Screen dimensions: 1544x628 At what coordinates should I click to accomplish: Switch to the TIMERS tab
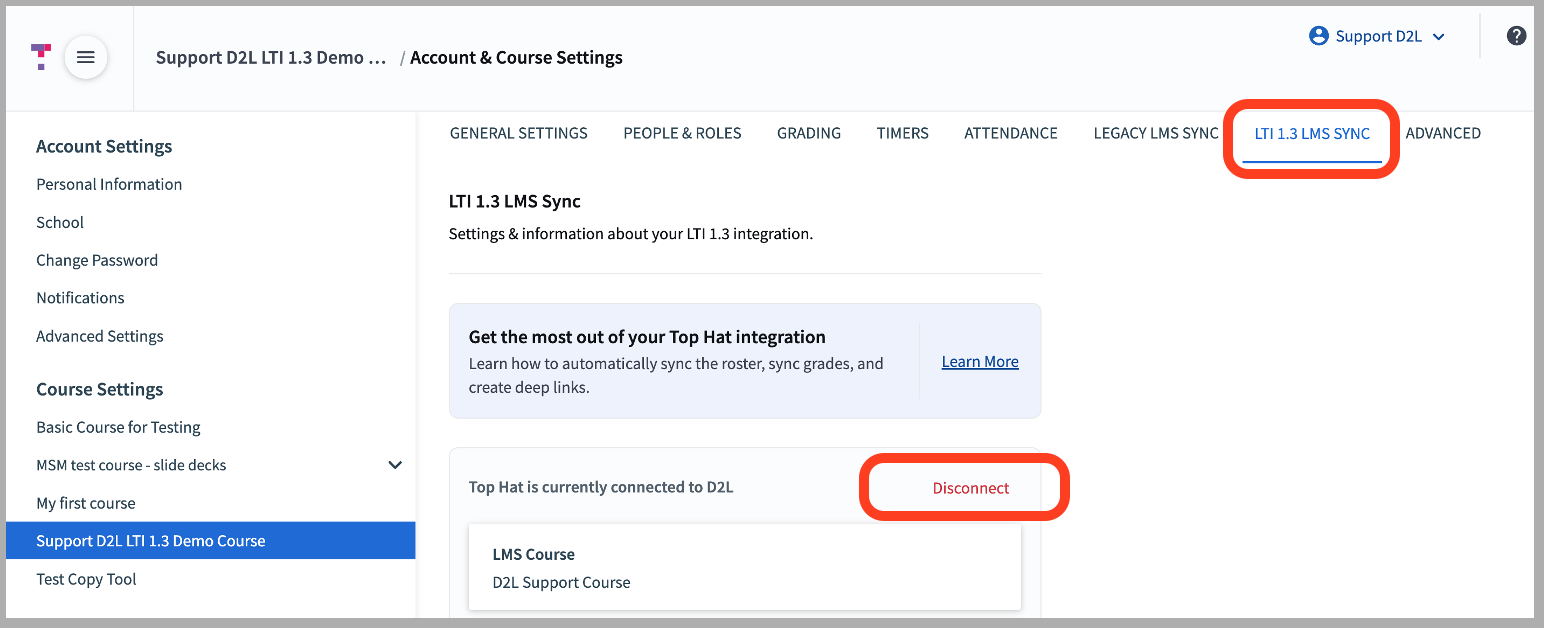(902, 132)
